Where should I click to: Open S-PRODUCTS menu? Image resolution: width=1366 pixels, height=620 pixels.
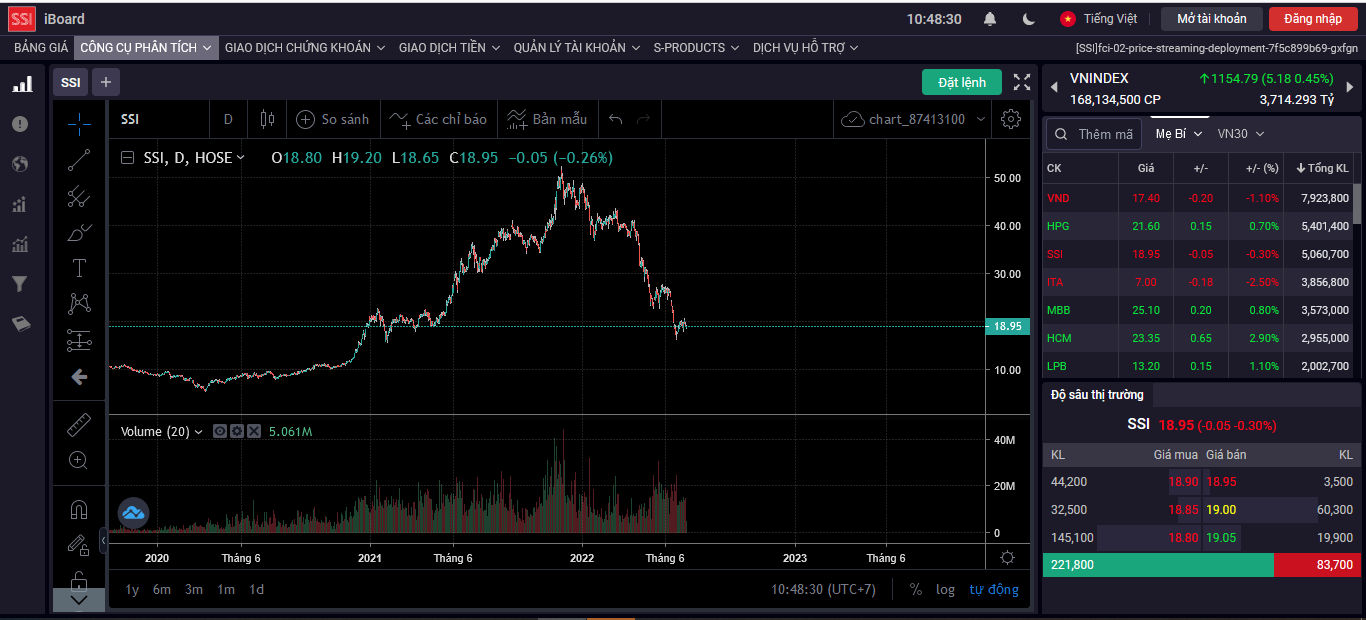tap(696, 47)
